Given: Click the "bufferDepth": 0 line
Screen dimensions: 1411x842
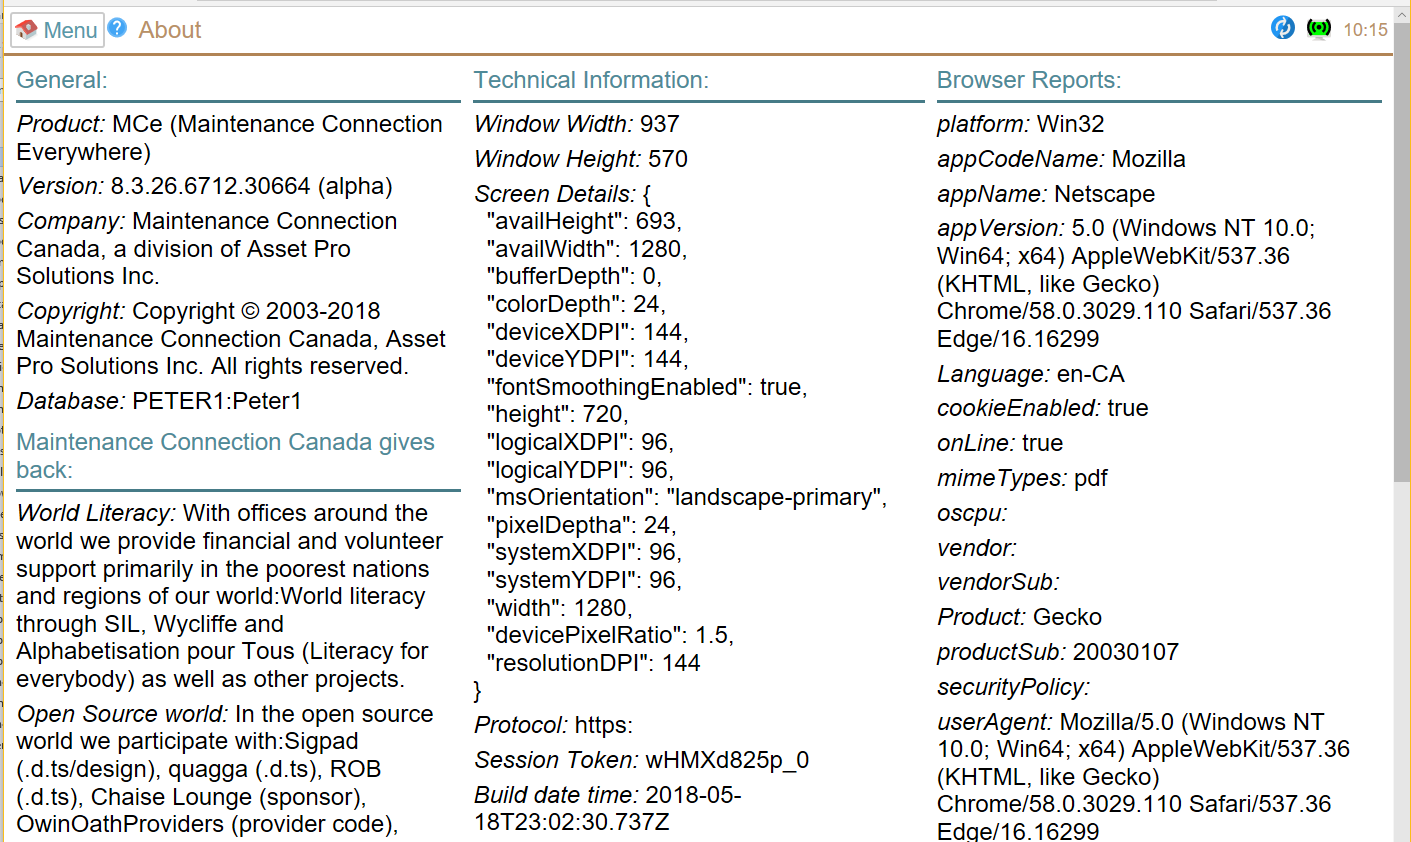Looking at the screenshot, I should [x=574, y=276].
